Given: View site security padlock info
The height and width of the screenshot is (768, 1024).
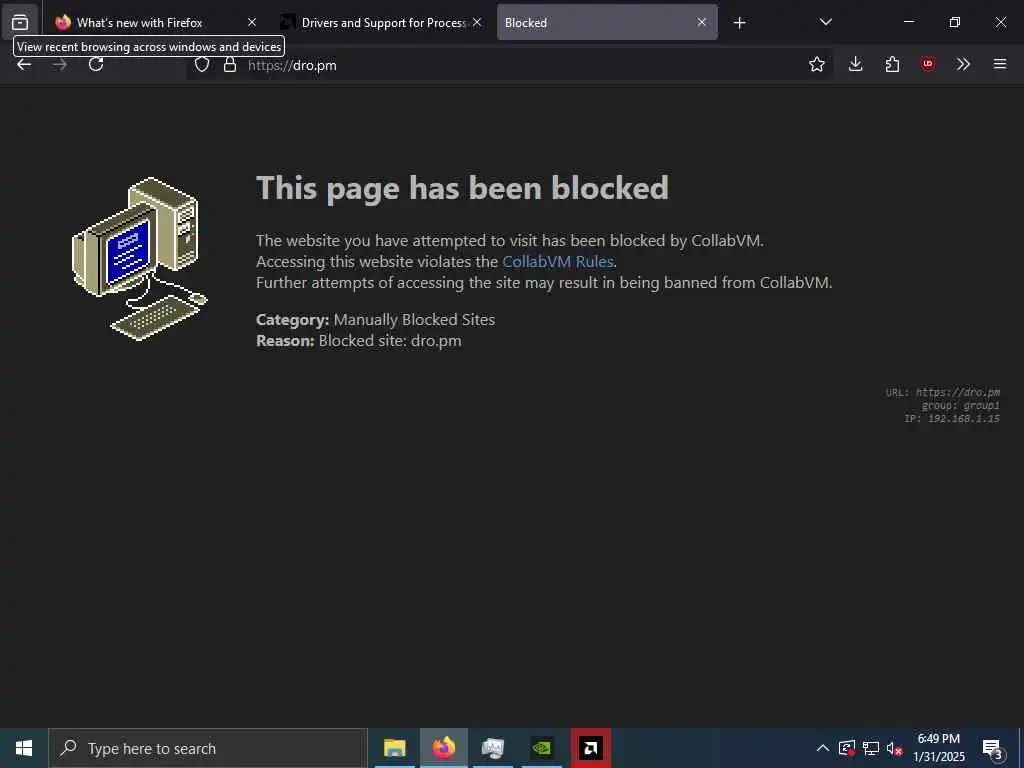Looking at the screenshot, I should point(230,65).
